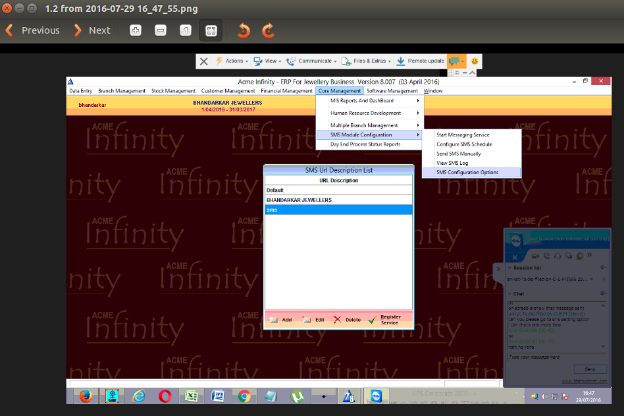Select Day End Process Status Reports
The image size is (624, 416).
(369, 144)
